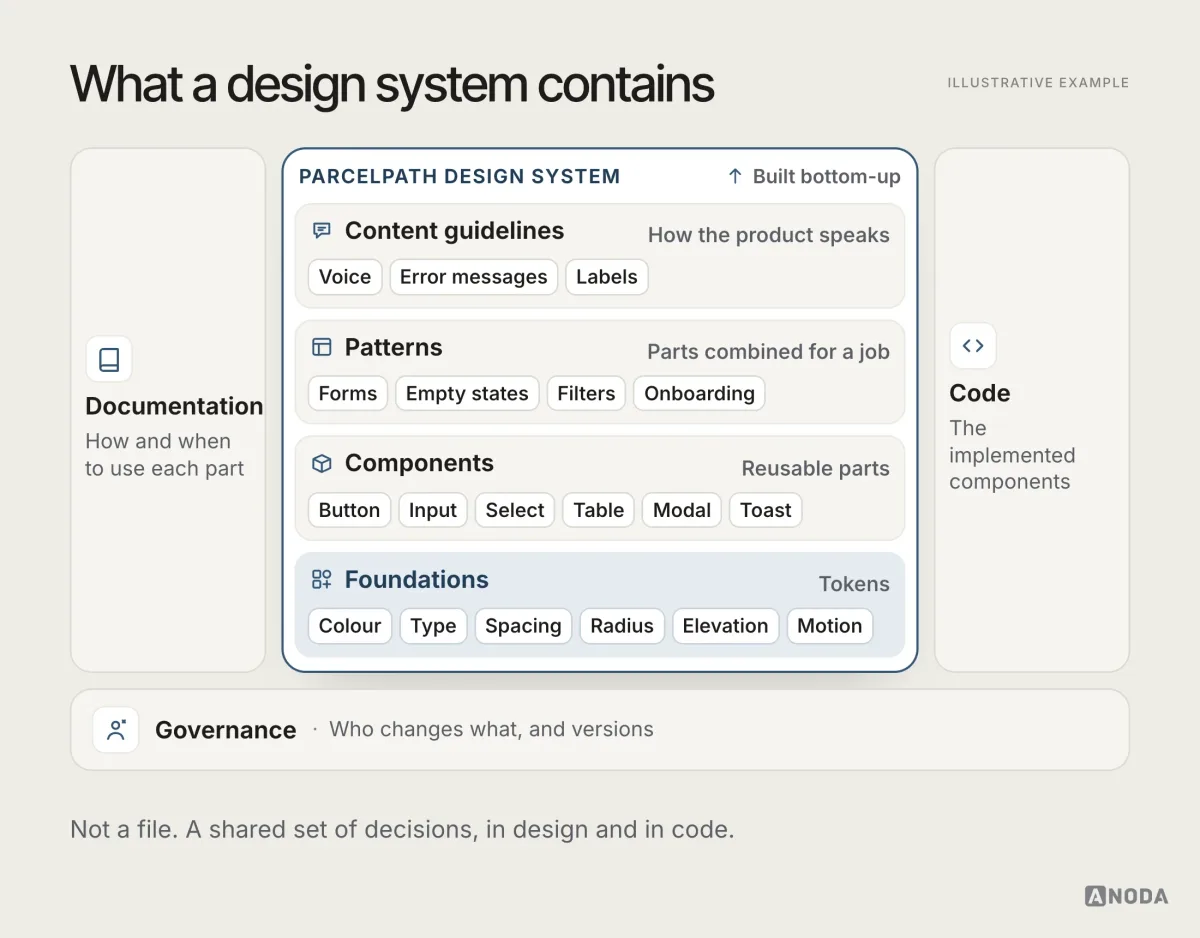Viewport: 1200px width, 938px height.
Task: Click the Content guidelines speech bubble icon
Action: click(321, 231)
